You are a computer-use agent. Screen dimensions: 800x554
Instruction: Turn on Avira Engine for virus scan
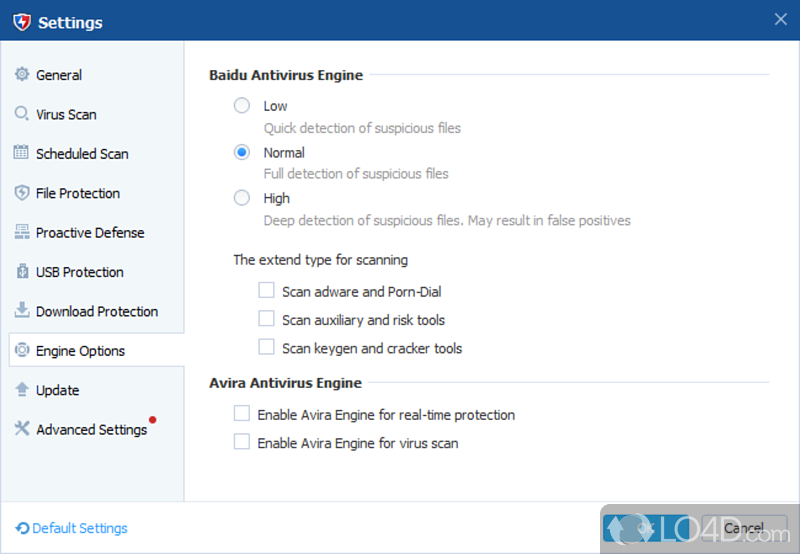(242, 442)
